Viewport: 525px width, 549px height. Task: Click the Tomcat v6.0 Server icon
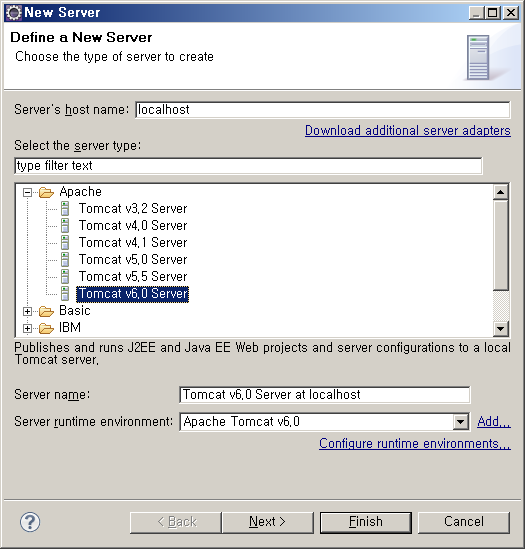pyautogui.click(x=65, y=293)
